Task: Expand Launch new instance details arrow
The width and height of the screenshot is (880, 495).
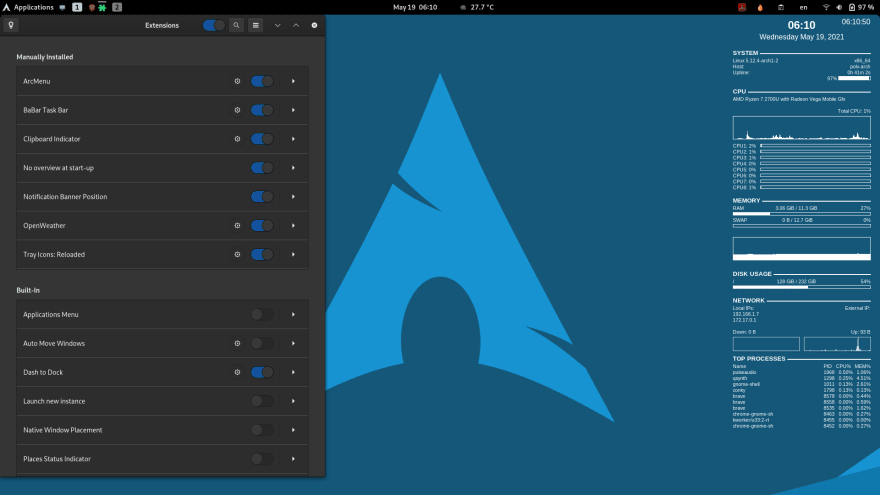Action: coord(293,401)
